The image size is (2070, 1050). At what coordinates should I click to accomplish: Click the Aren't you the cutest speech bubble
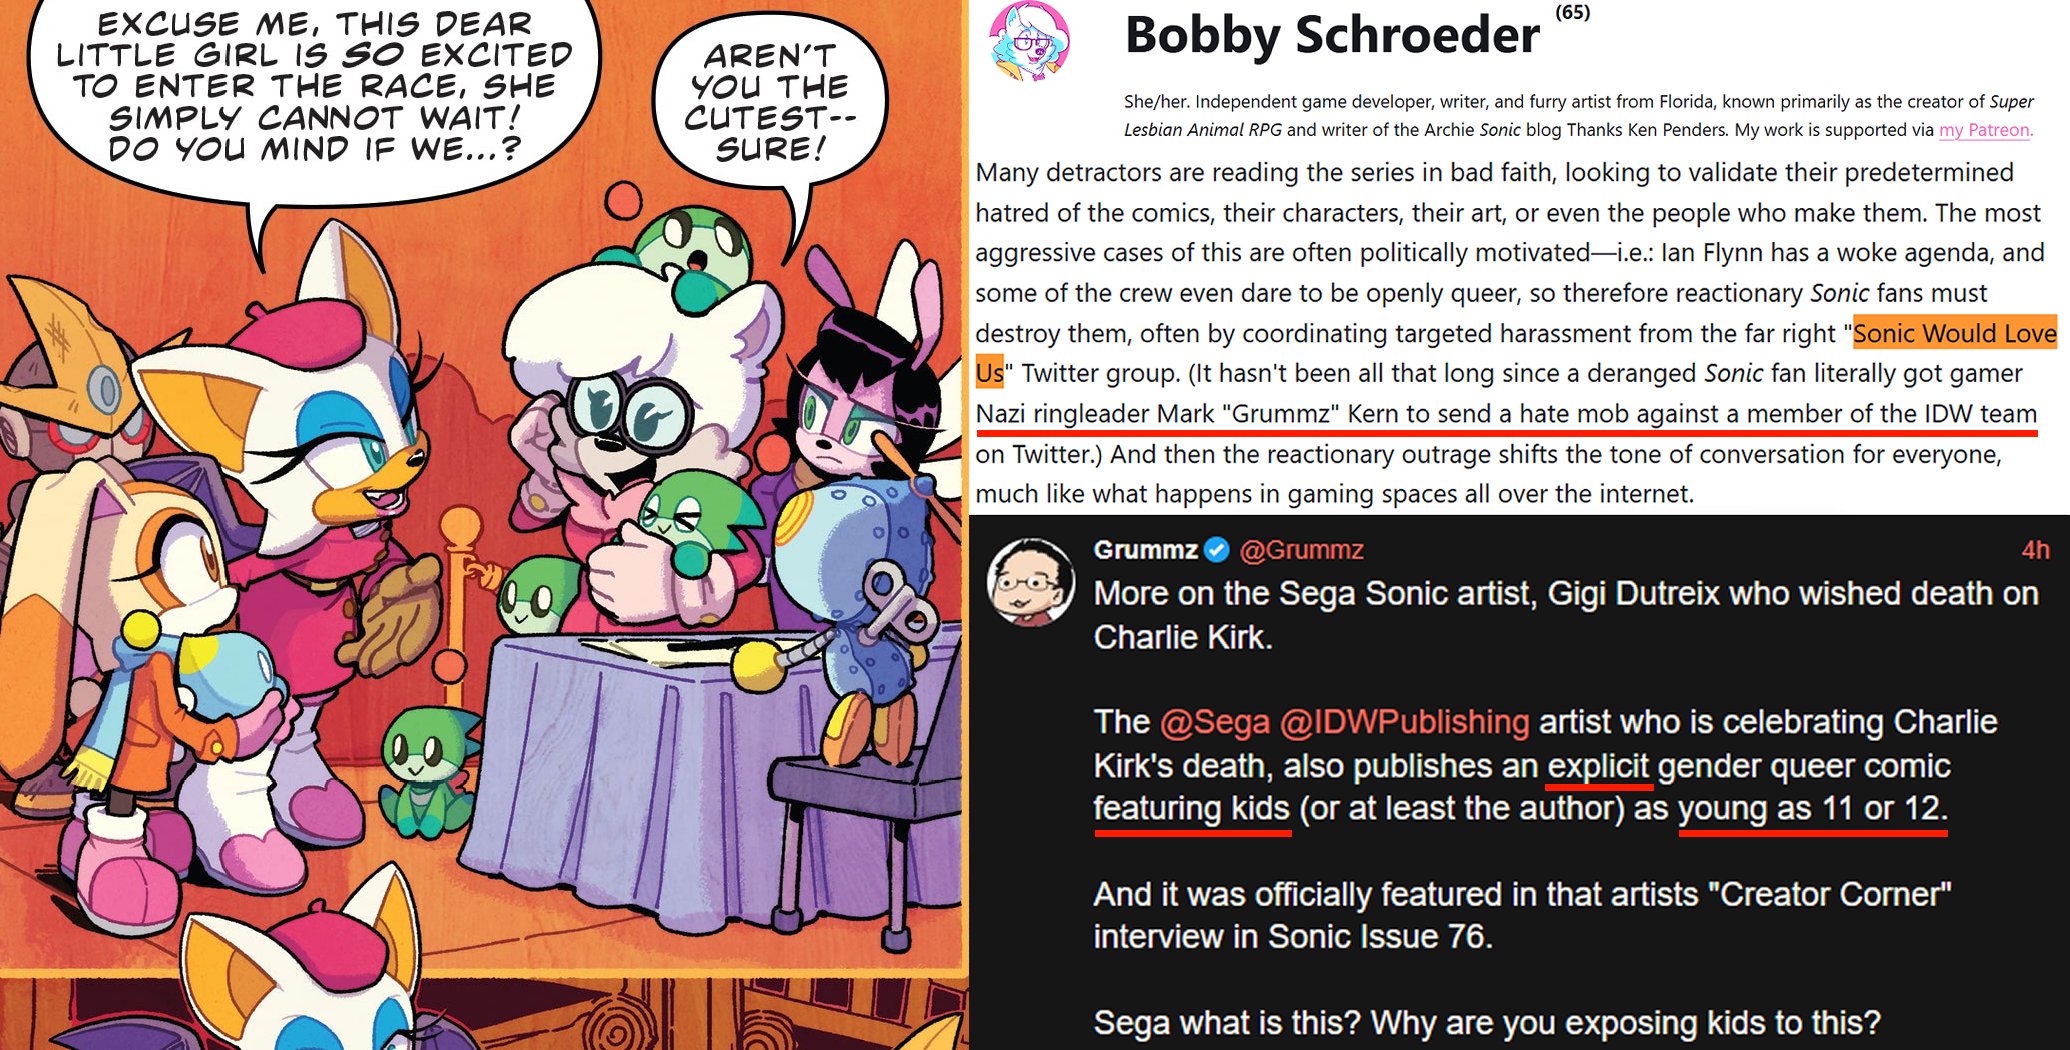(770, 103)
